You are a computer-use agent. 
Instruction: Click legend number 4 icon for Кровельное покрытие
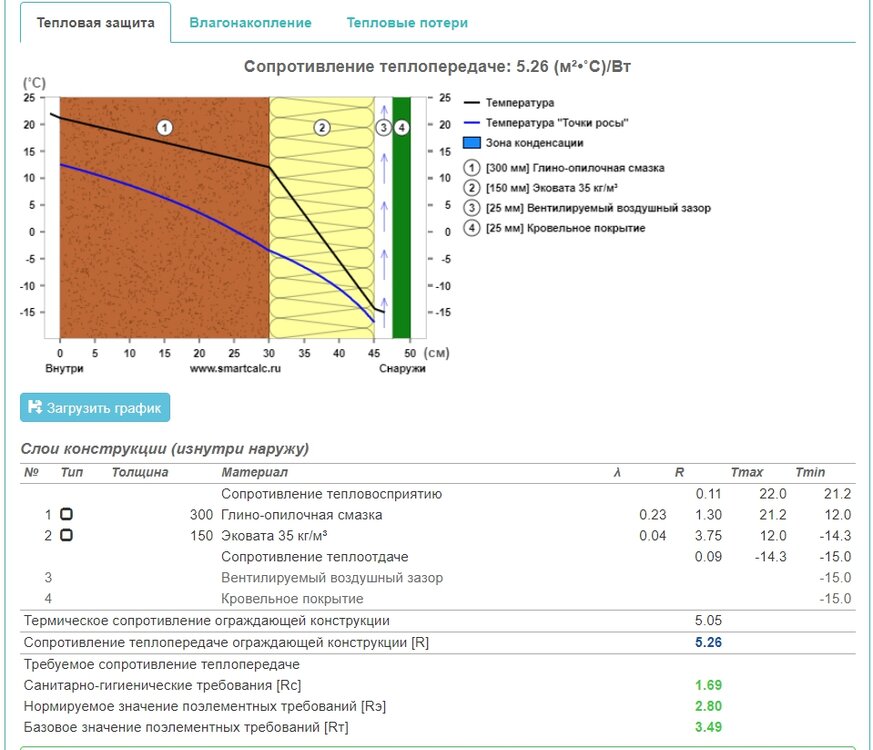point(472,228)
